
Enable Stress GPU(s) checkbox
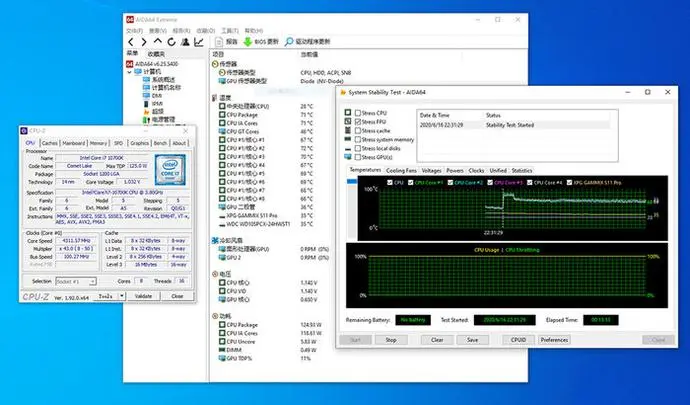click(358, 157)
